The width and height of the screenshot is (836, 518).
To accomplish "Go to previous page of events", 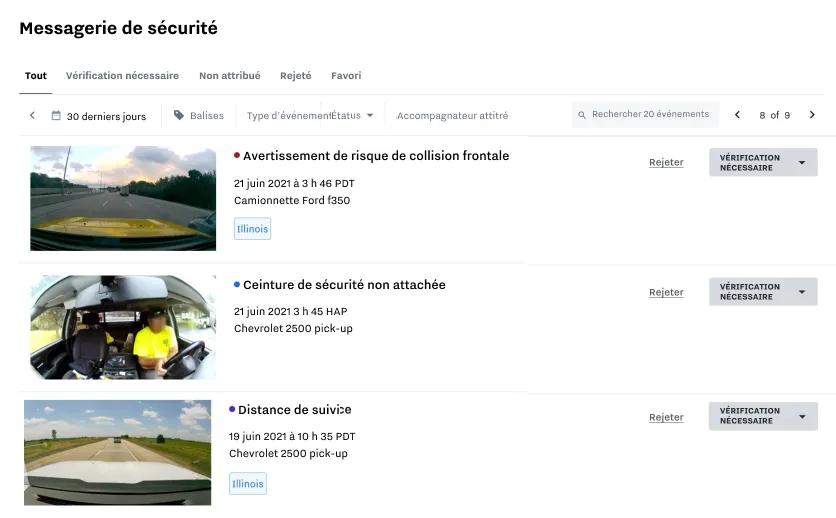I will tap(737, 115).
